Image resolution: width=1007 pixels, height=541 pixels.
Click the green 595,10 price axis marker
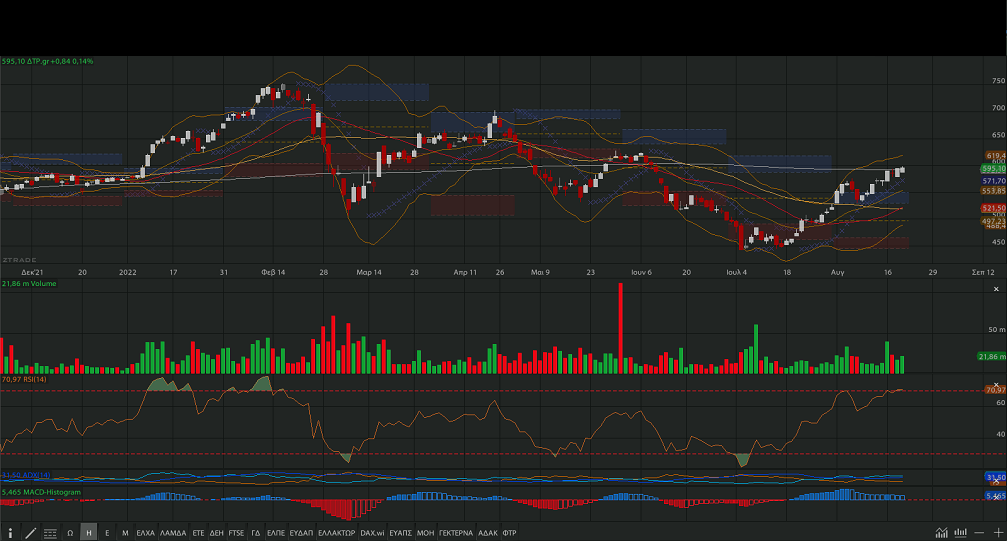(992, 169)
